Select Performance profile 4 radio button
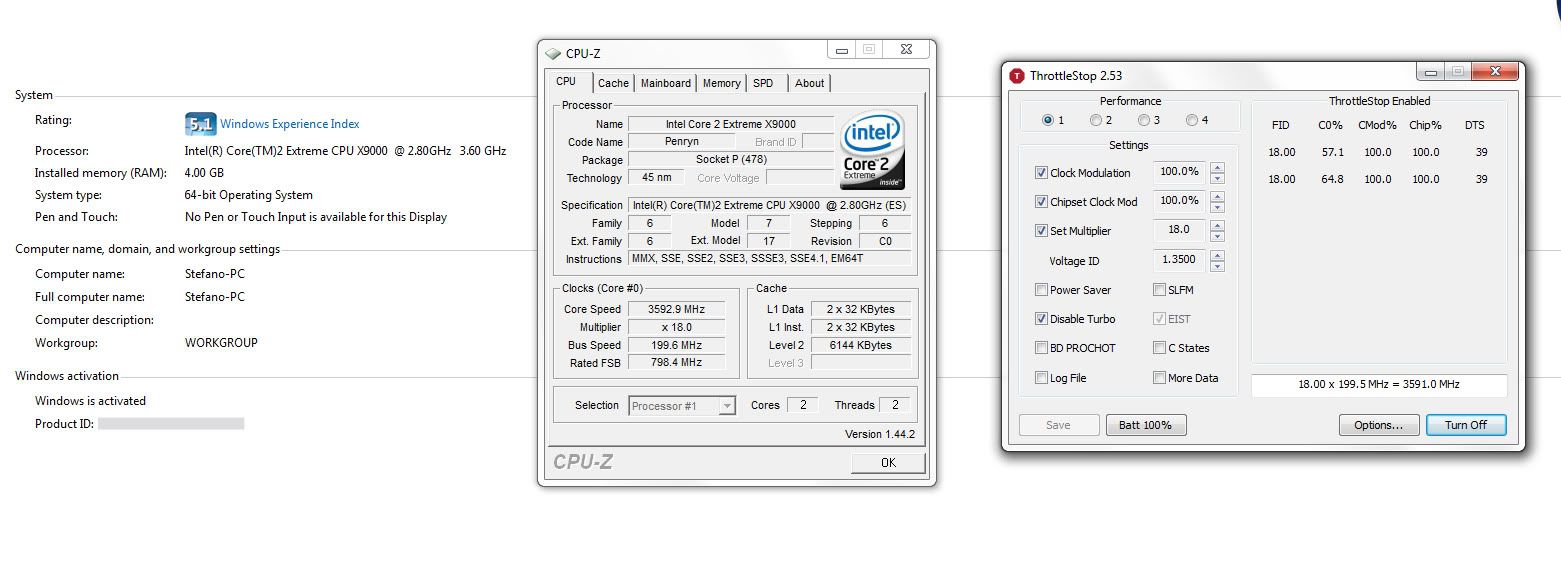 tap(1192, 120)
